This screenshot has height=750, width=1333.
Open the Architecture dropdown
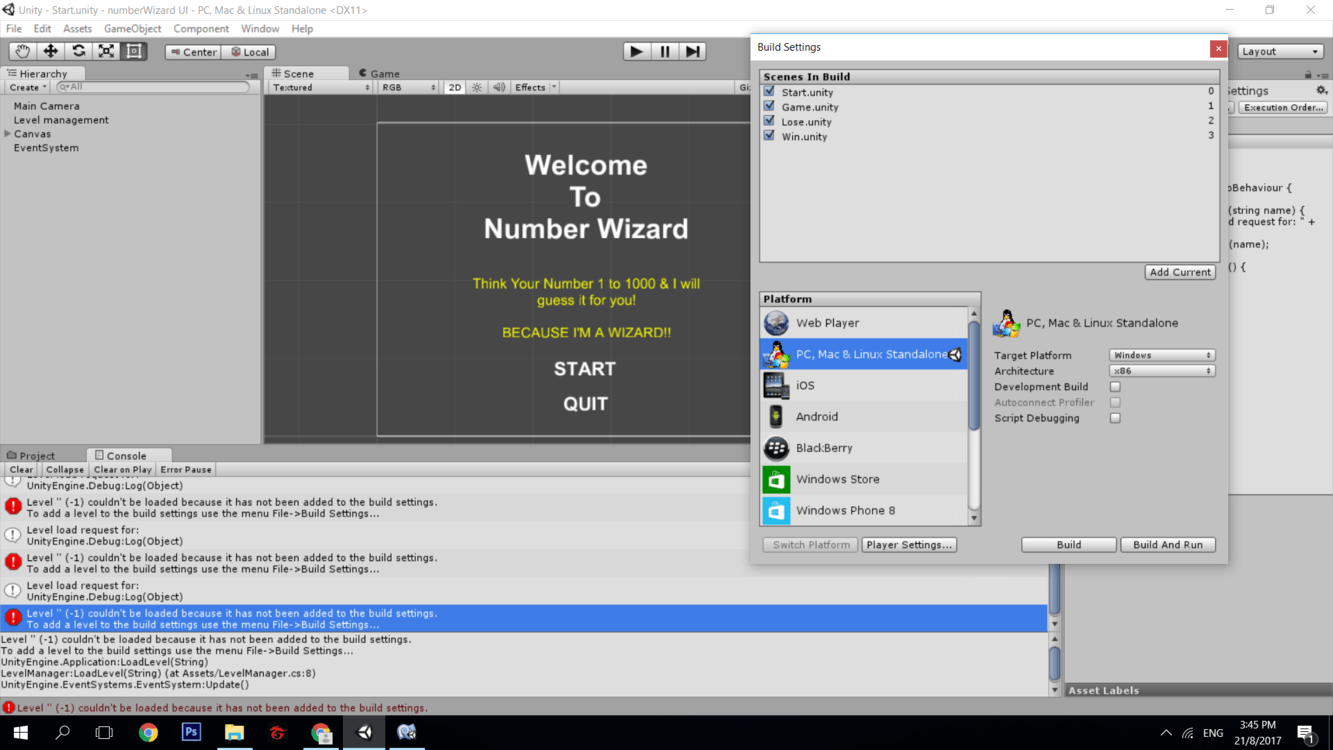coord(1161,370)
